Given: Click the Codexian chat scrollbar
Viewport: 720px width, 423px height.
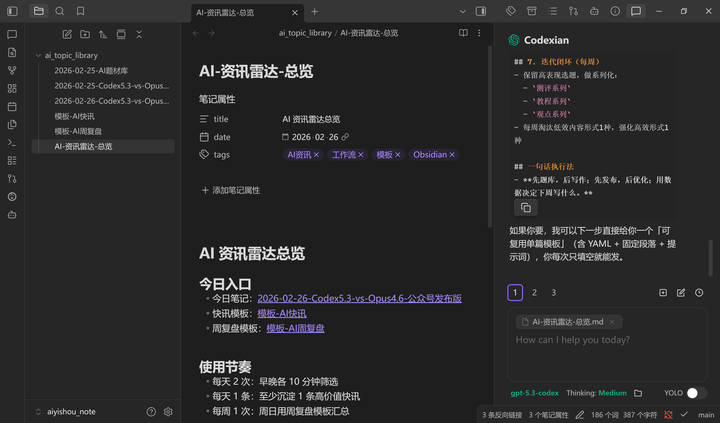Looking at the screenshot, I should click(x=710, y=258).
